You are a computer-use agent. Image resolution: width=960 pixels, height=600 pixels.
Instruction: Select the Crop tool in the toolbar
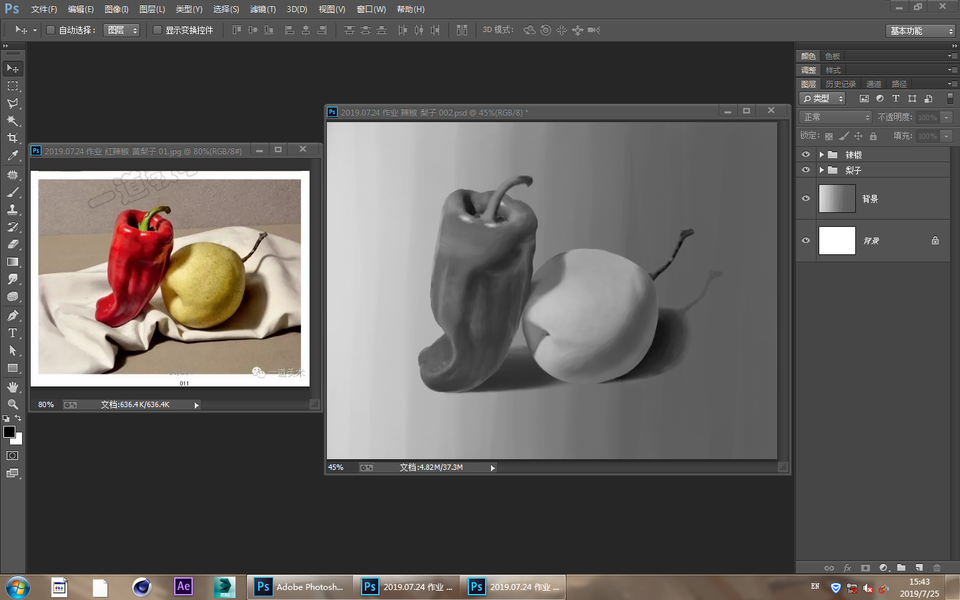(13, 138)
